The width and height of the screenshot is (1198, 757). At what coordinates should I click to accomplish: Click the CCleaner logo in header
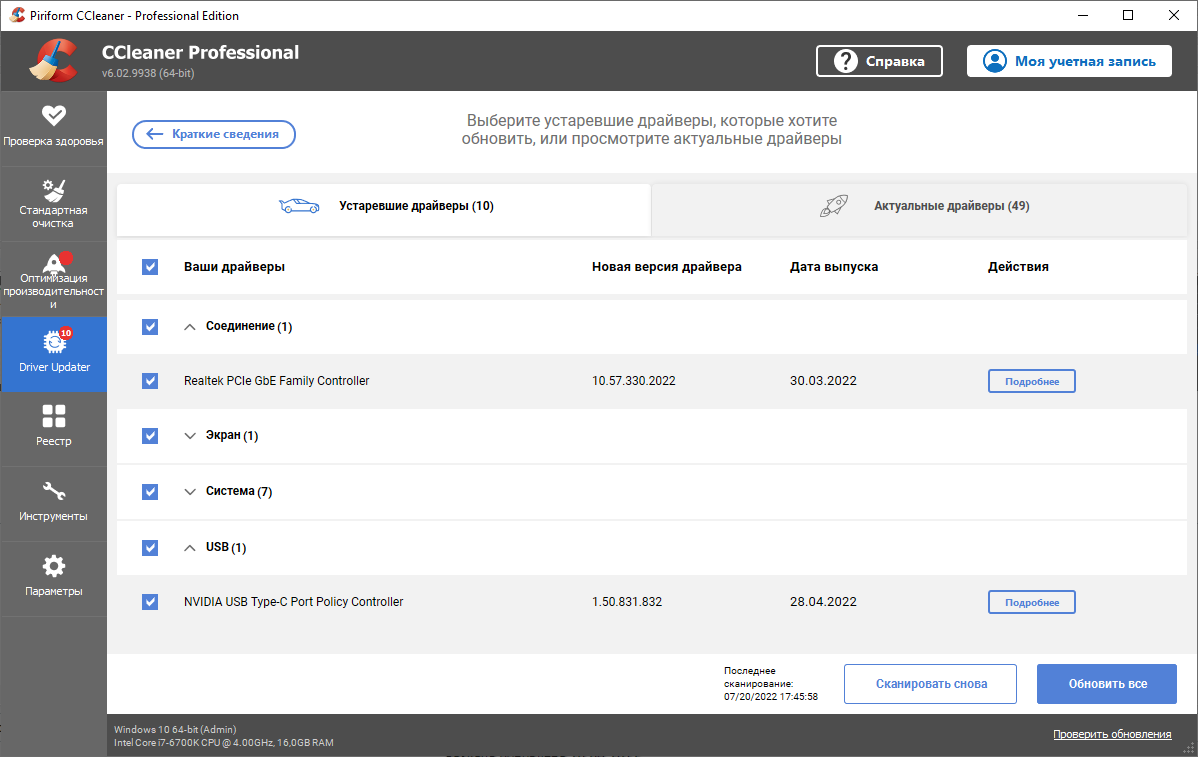[54, 61]
